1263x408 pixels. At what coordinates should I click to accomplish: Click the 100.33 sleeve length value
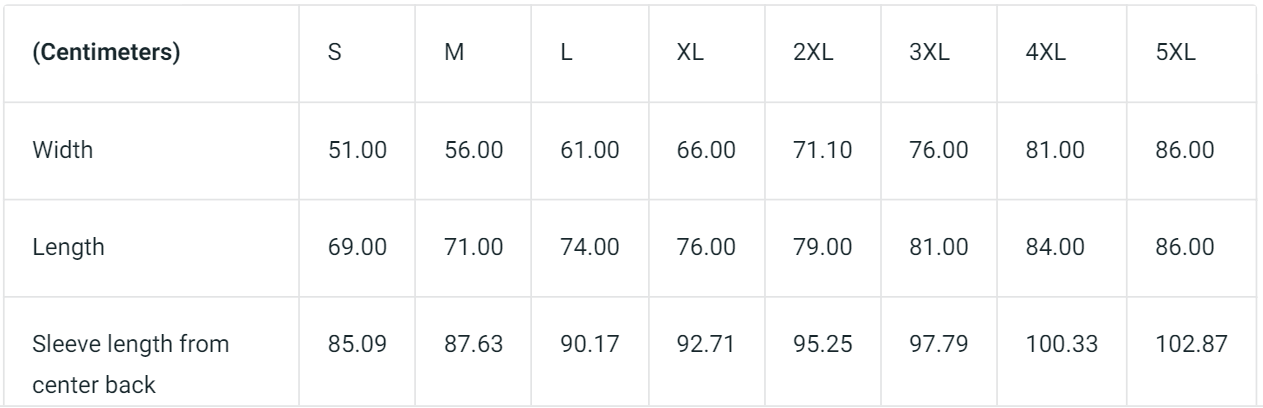1061,347
